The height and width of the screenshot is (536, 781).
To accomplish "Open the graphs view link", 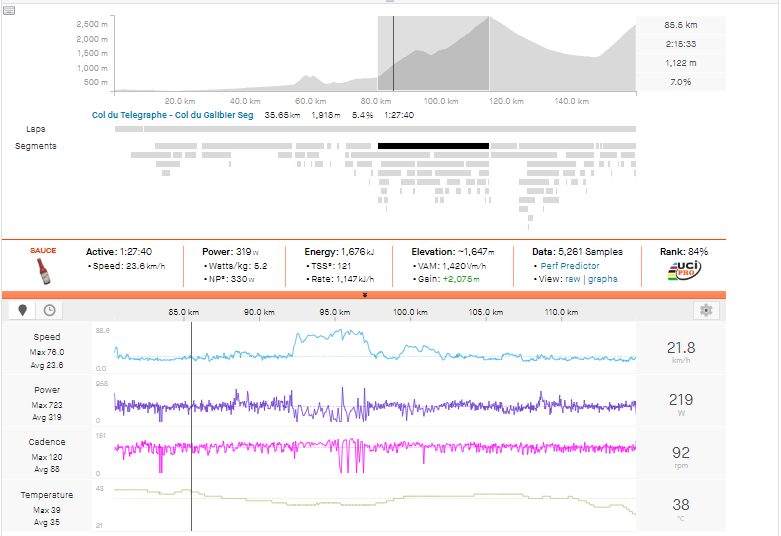I will 602,279.
